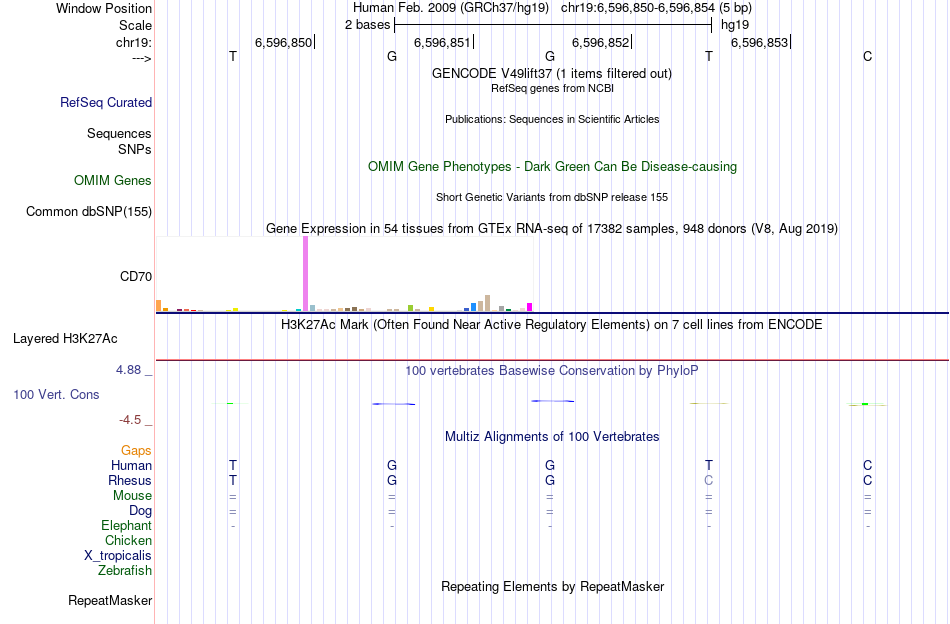
Task: Click the Sequences track label
Action: pyautogui.click(x=119, y=133)
